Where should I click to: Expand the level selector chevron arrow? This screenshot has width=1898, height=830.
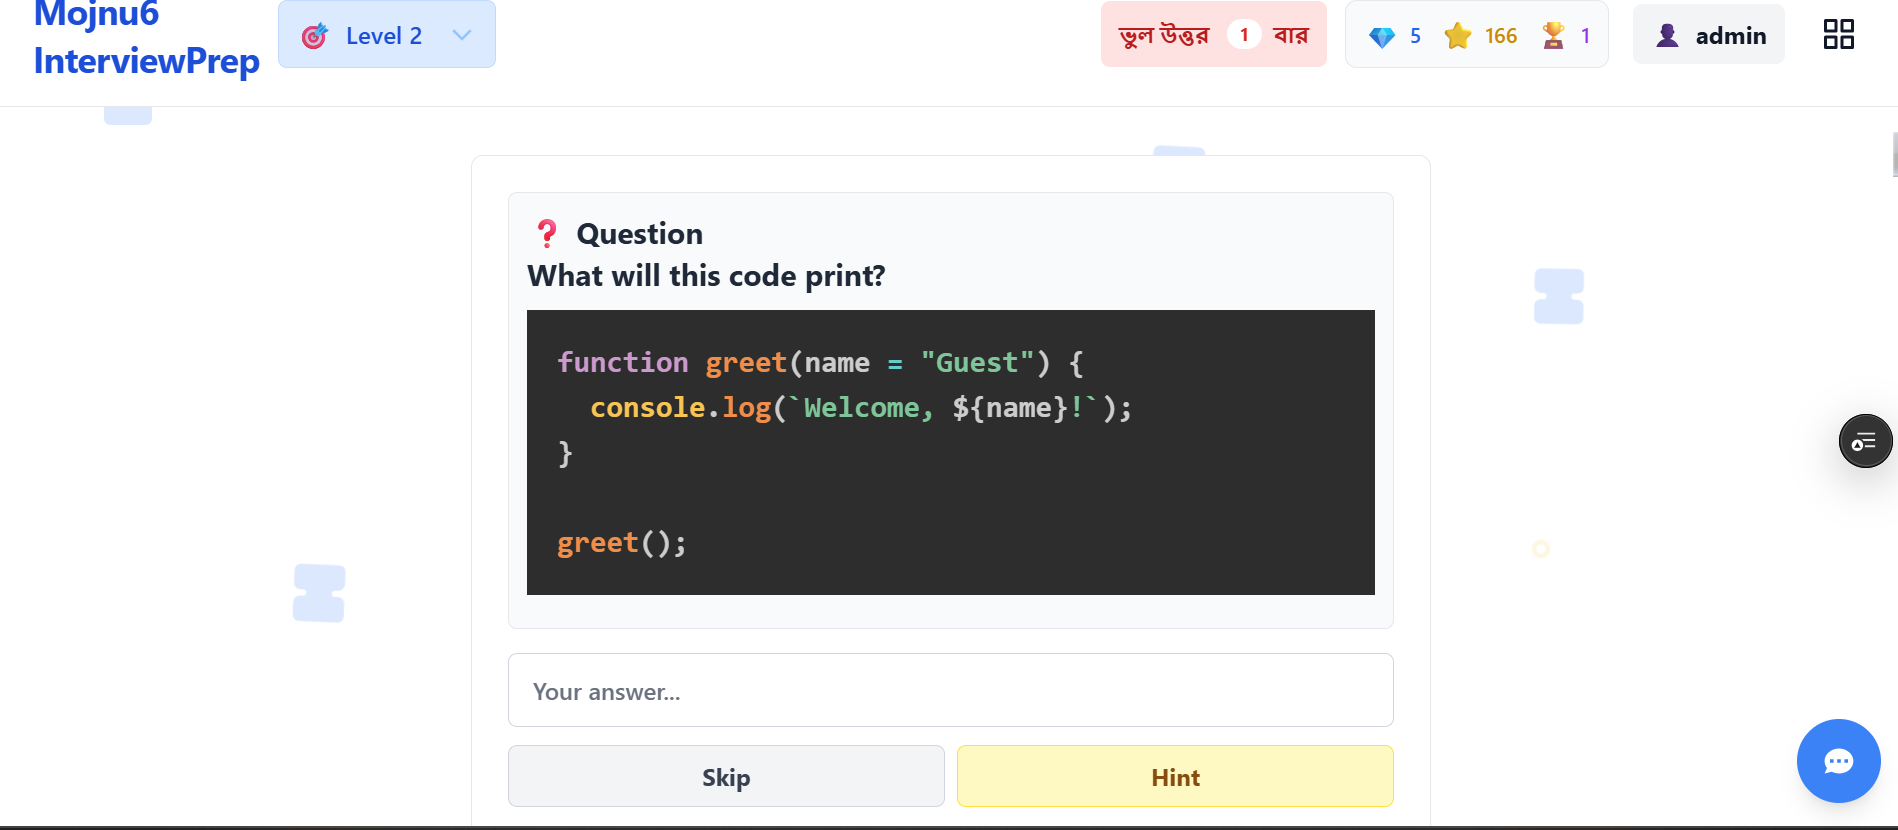click(x=461, y=35)
